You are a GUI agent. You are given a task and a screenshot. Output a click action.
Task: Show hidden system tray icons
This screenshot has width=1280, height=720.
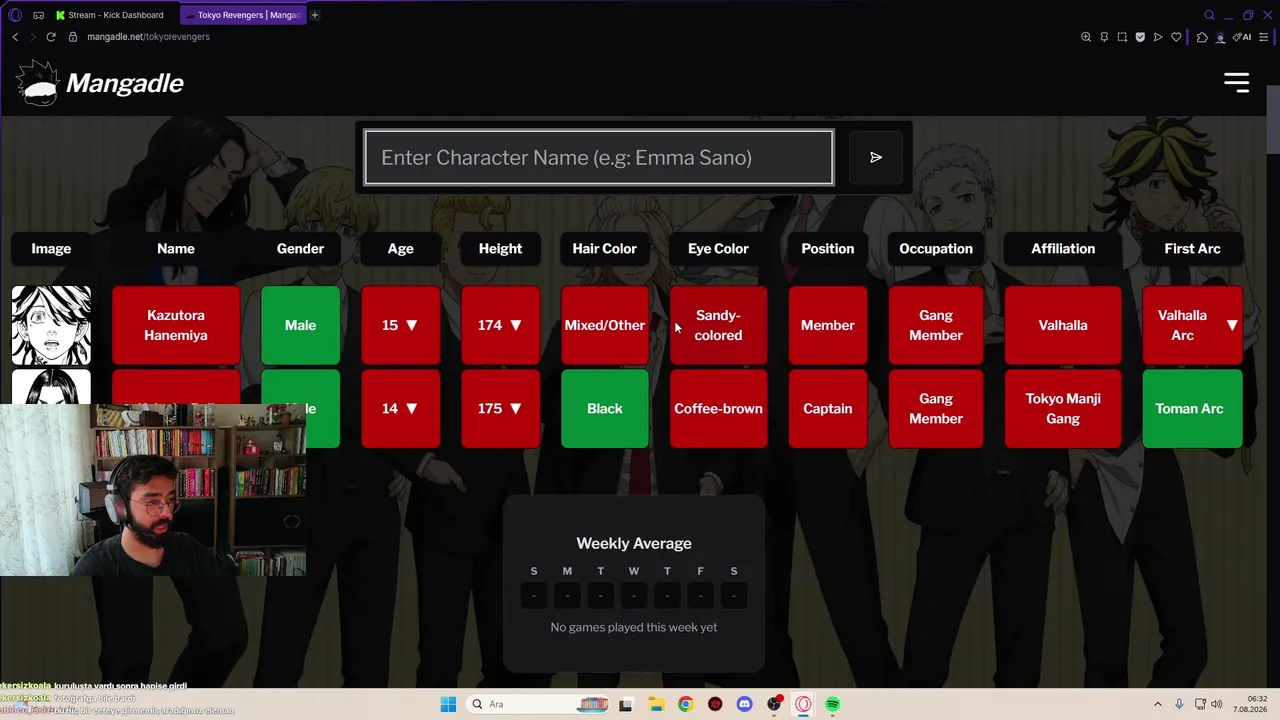coord(1158,704)
